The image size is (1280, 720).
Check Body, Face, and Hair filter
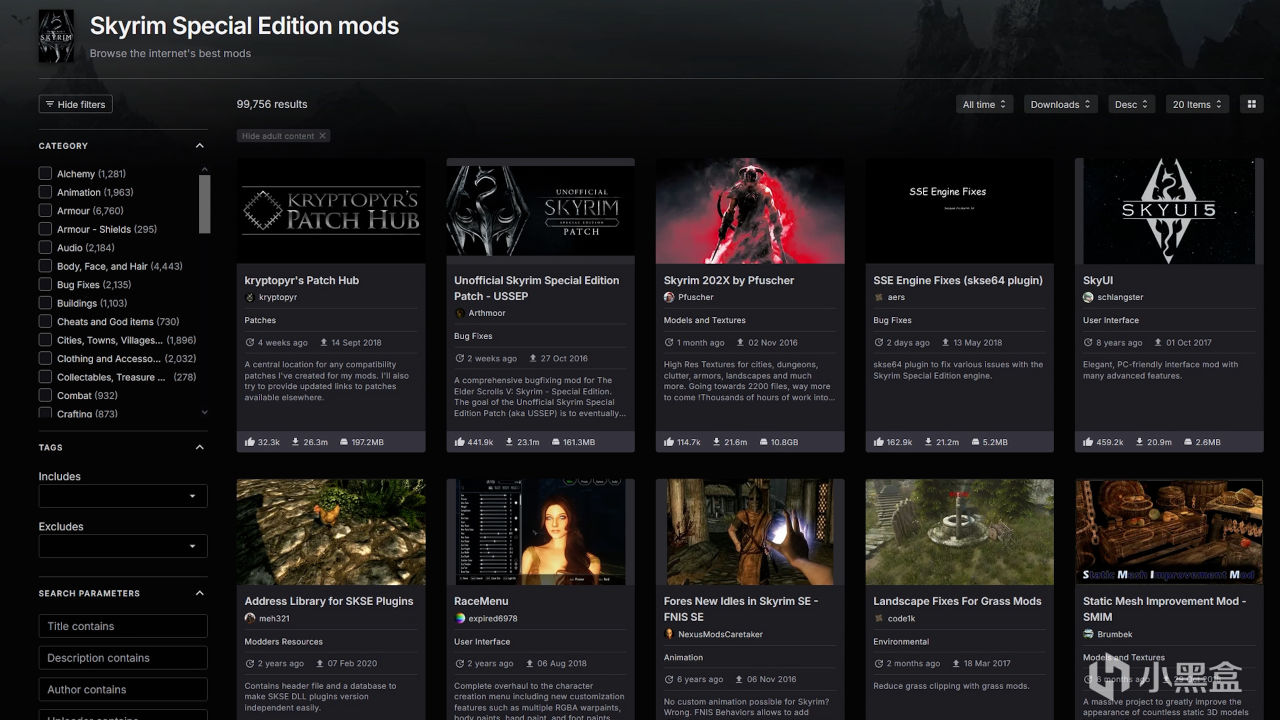[x=45, y=266]
